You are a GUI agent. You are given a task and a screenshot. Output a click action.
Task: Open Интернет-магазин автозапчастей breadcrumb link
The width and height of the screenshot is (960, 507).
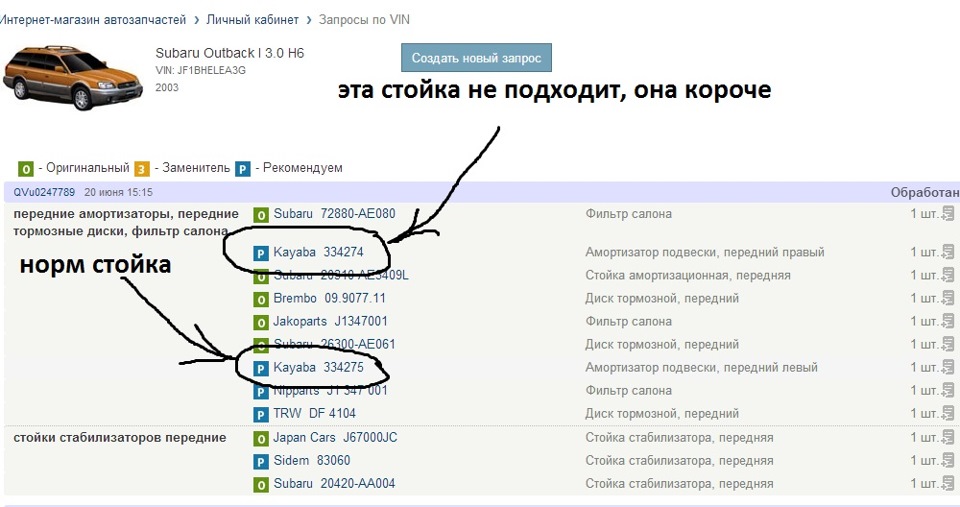tap(92, 20)
